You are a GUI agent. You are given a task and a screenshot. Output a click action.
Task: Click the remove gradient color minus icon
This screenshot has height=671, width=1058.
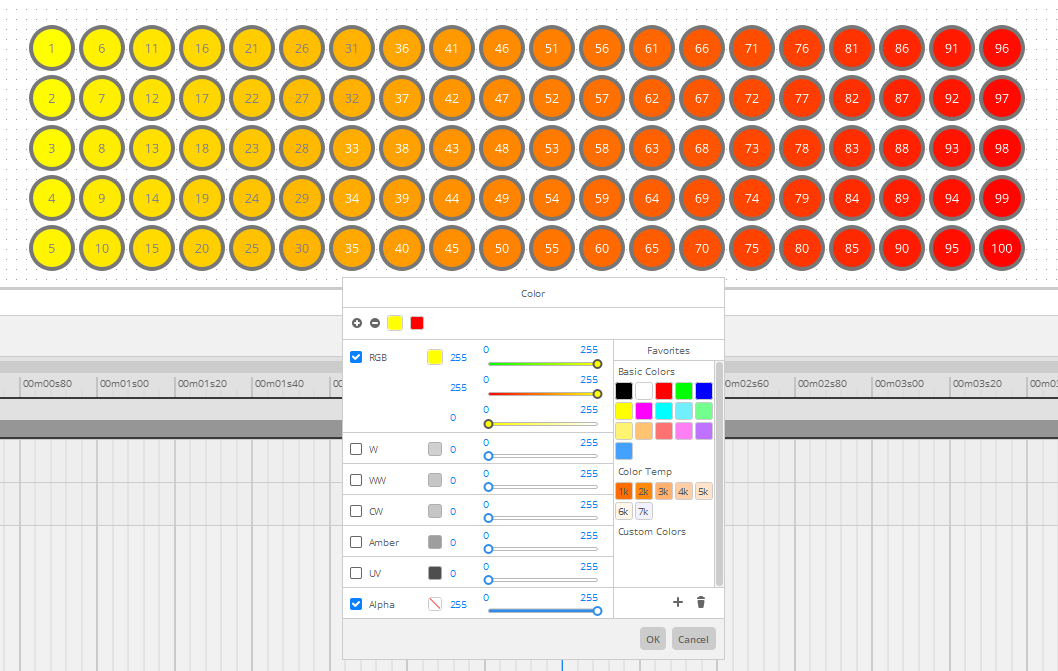[375, 323]
